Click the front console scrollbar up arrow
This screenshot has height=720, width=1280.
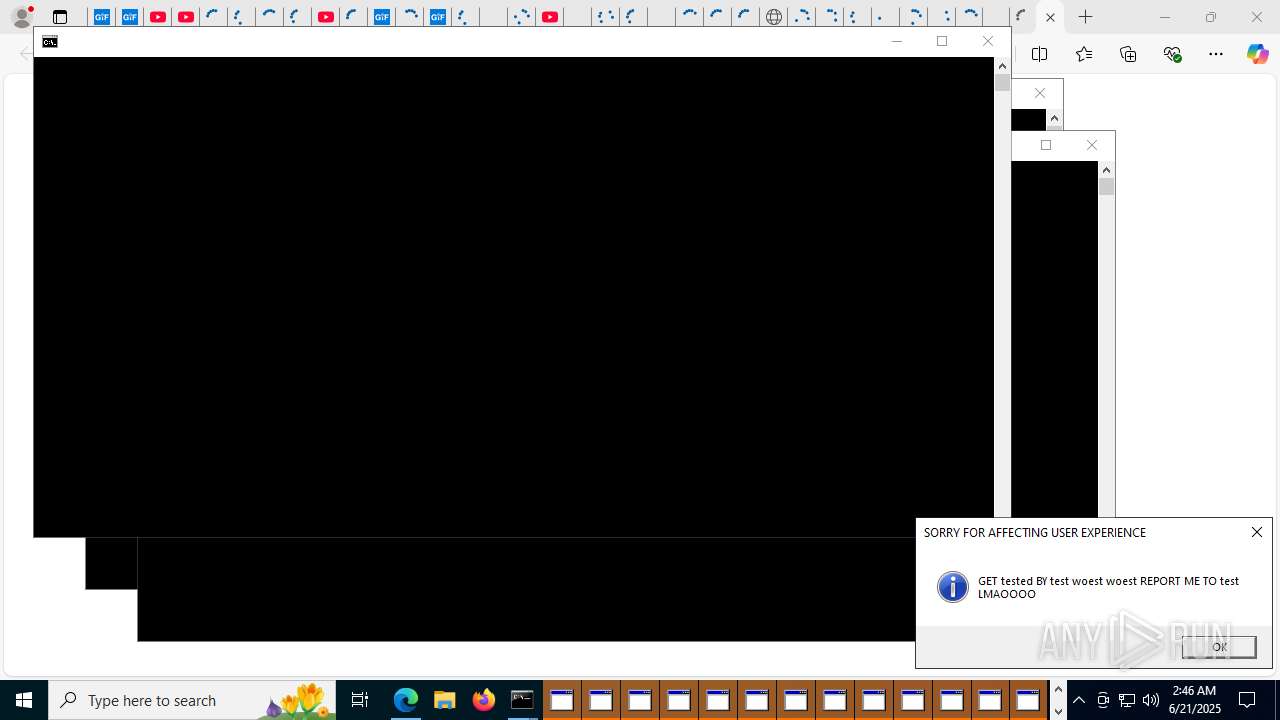tap(1002, 66)
